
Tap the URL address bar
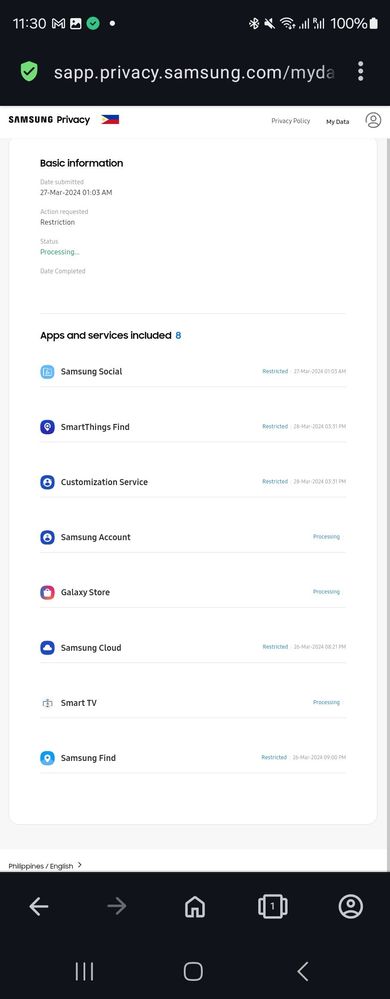coord(194,72)
